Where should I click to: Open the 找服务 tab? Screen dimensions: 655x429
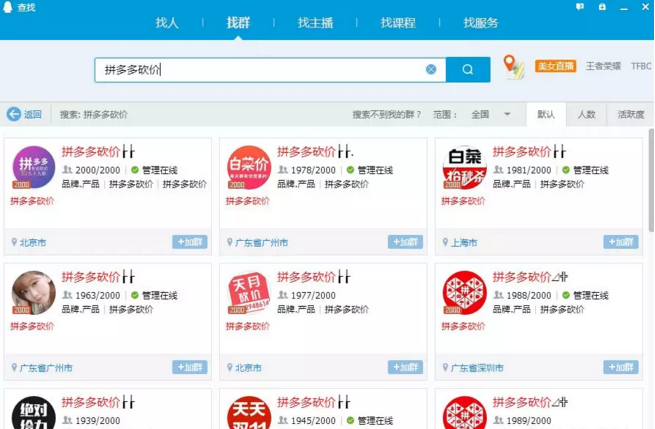(481, 23)
